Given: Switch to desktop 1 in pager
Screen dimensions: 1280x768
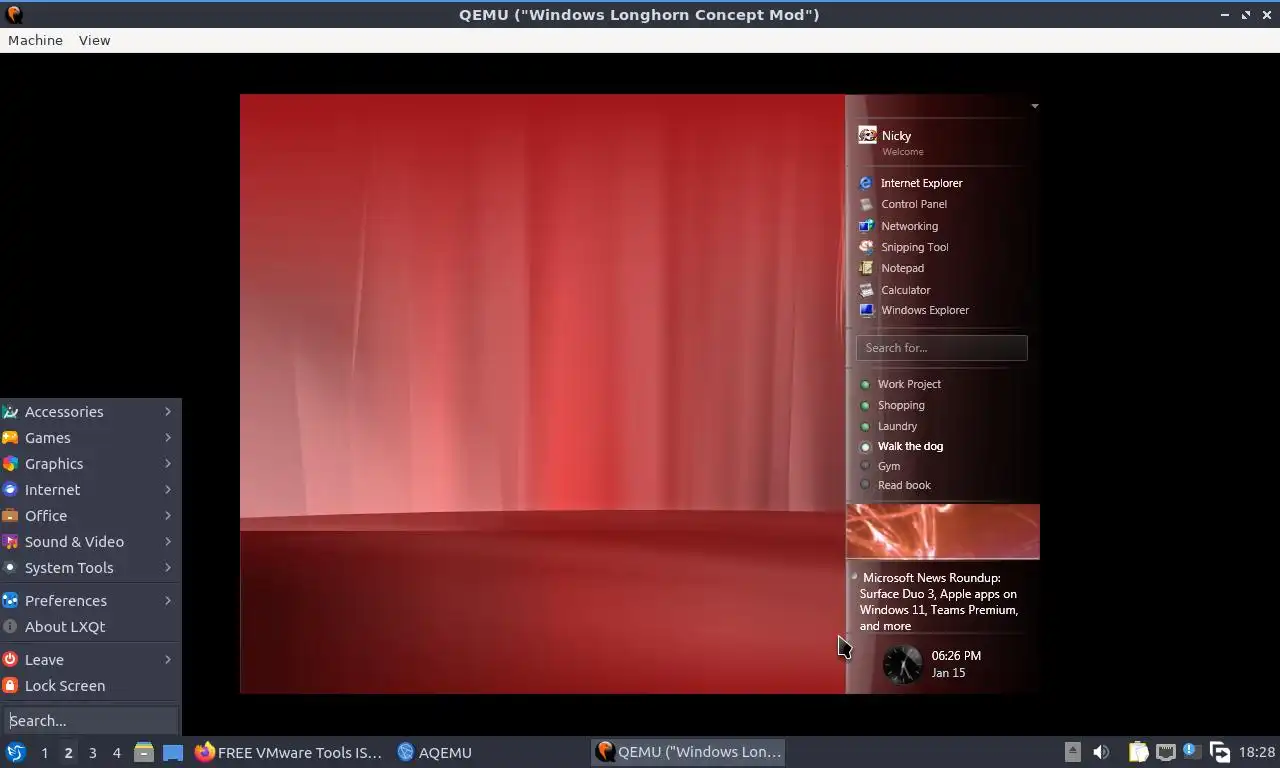Looking at the screenshot, I should [44, 753].
